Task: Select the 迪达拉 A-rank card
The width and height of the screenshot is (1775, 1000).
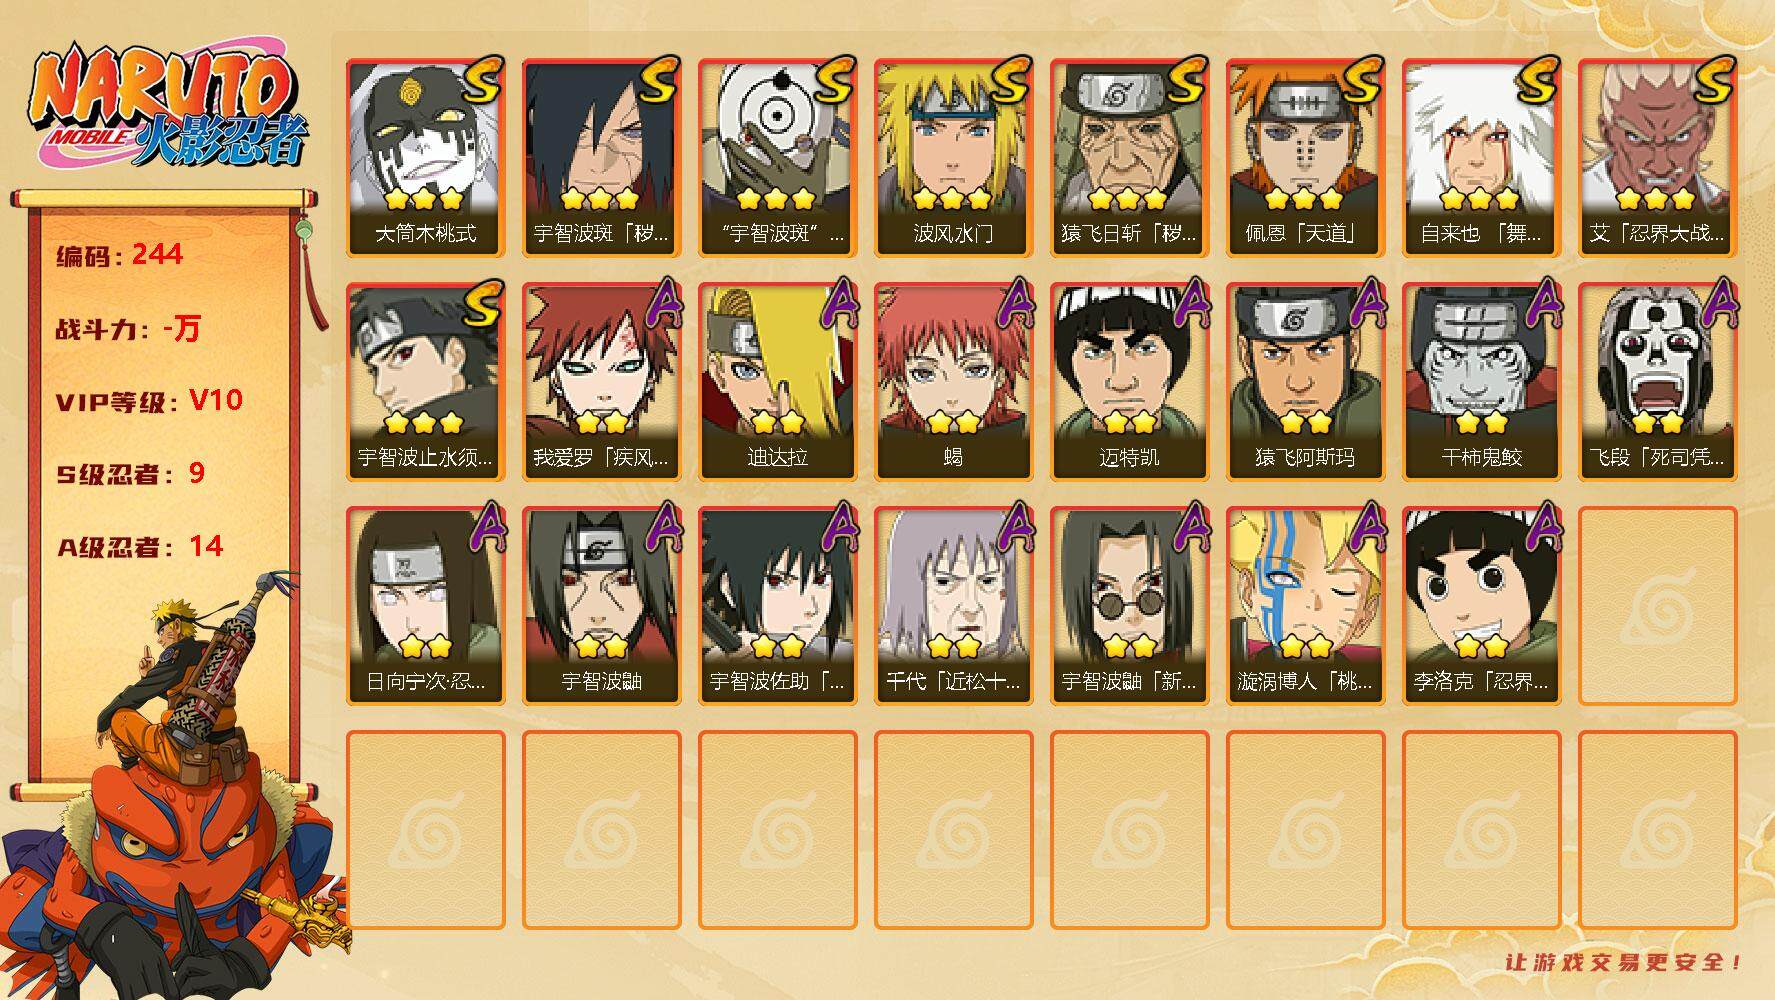Action: (x=777, y=382)
